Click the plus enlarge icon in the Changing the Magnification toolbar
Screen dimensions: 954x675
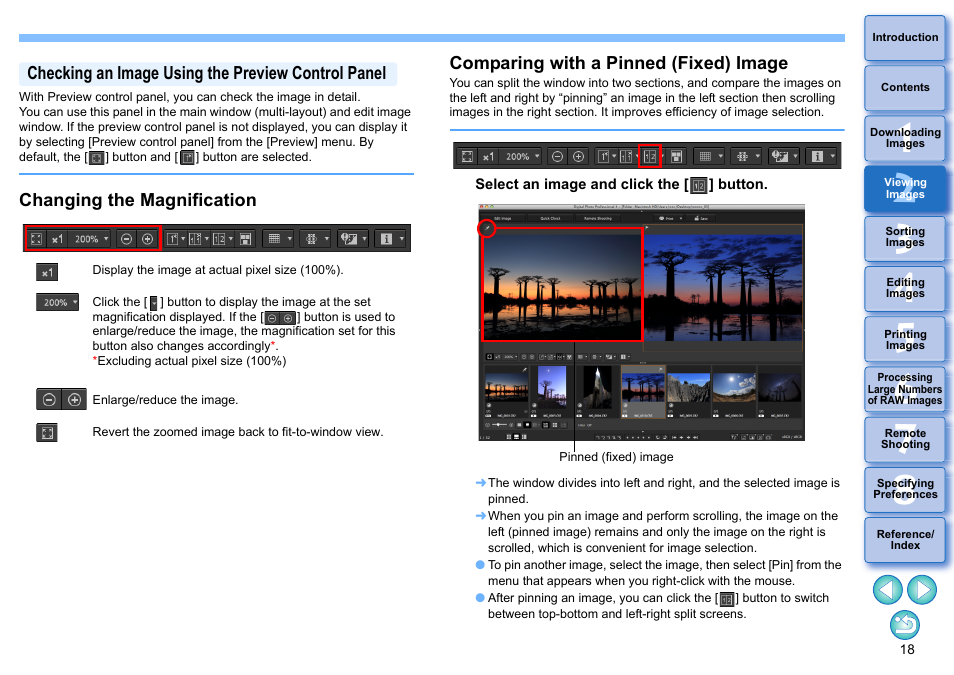click(x=147, y=239)
